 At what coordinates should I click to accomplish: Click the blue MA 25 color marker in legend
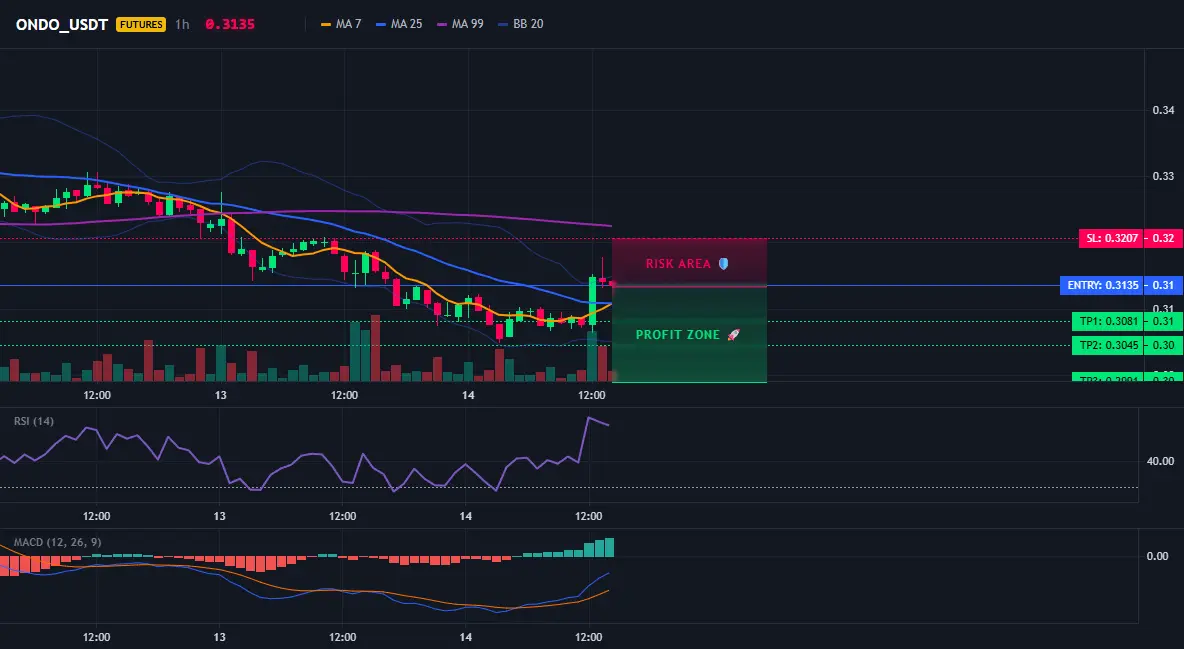[381, 24]
